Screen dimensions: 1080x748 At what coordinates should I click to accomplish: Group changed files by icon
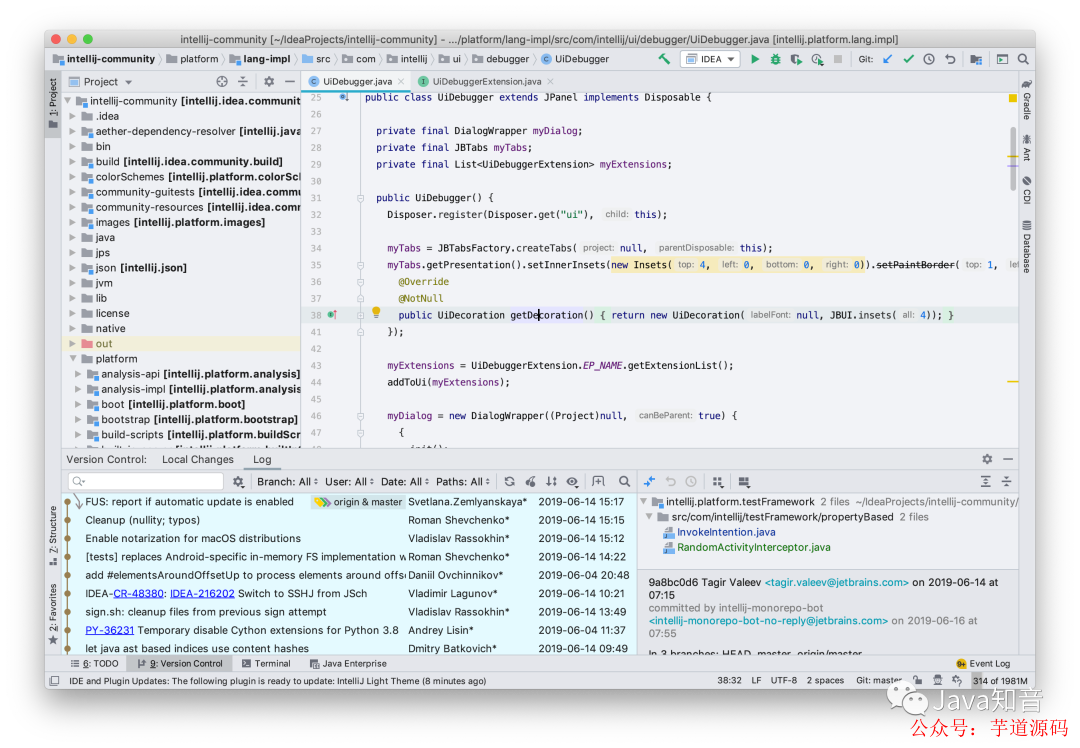718,481
